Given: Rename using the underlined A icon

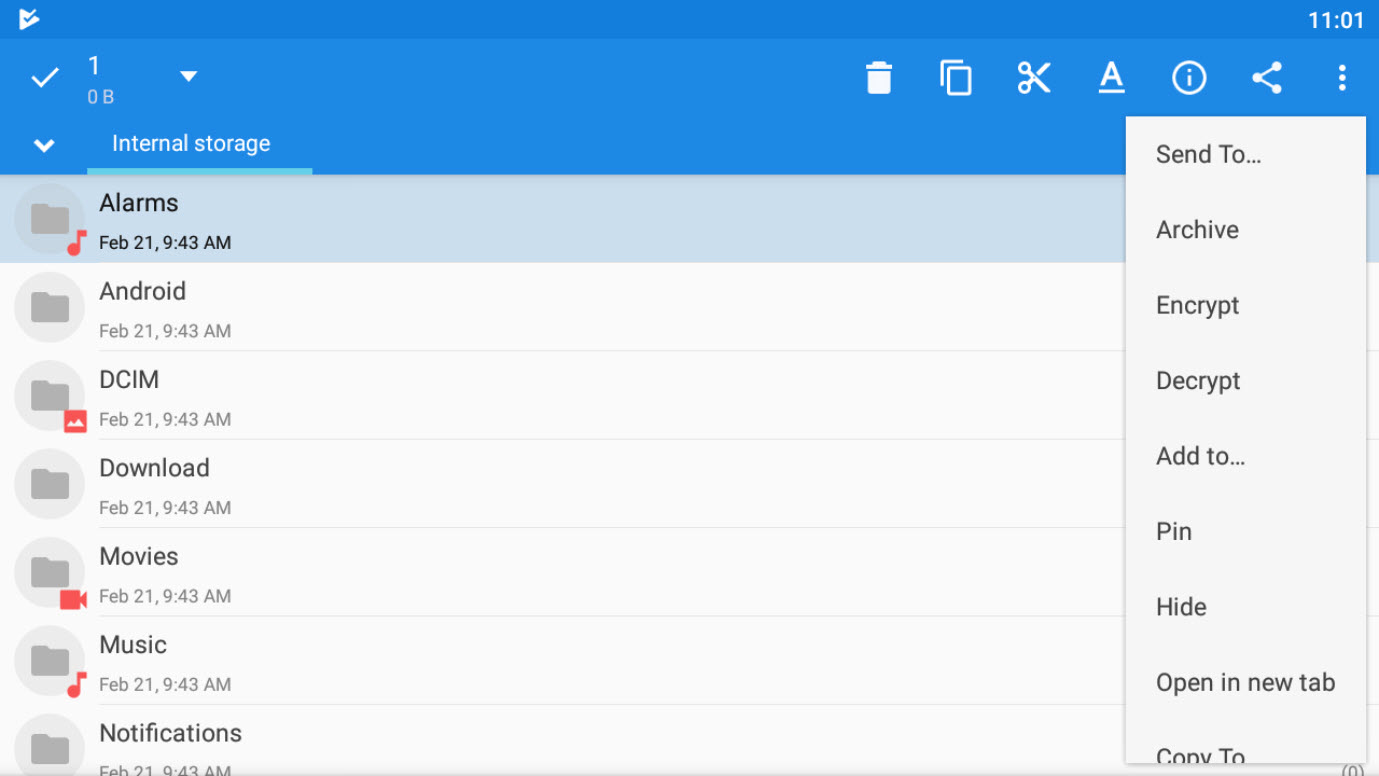Looking at the screenshot, I should [1111, 77].
